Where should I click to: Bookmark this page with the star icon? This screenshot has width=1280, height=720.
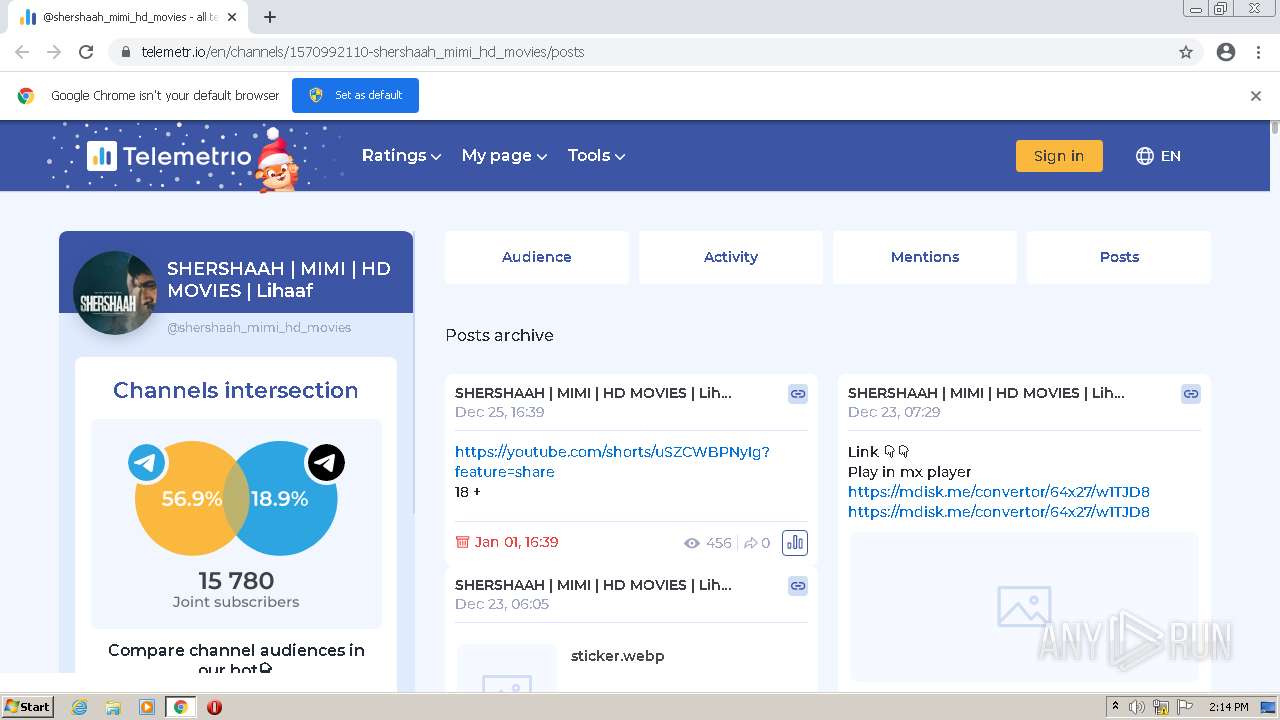(1186, 52)
